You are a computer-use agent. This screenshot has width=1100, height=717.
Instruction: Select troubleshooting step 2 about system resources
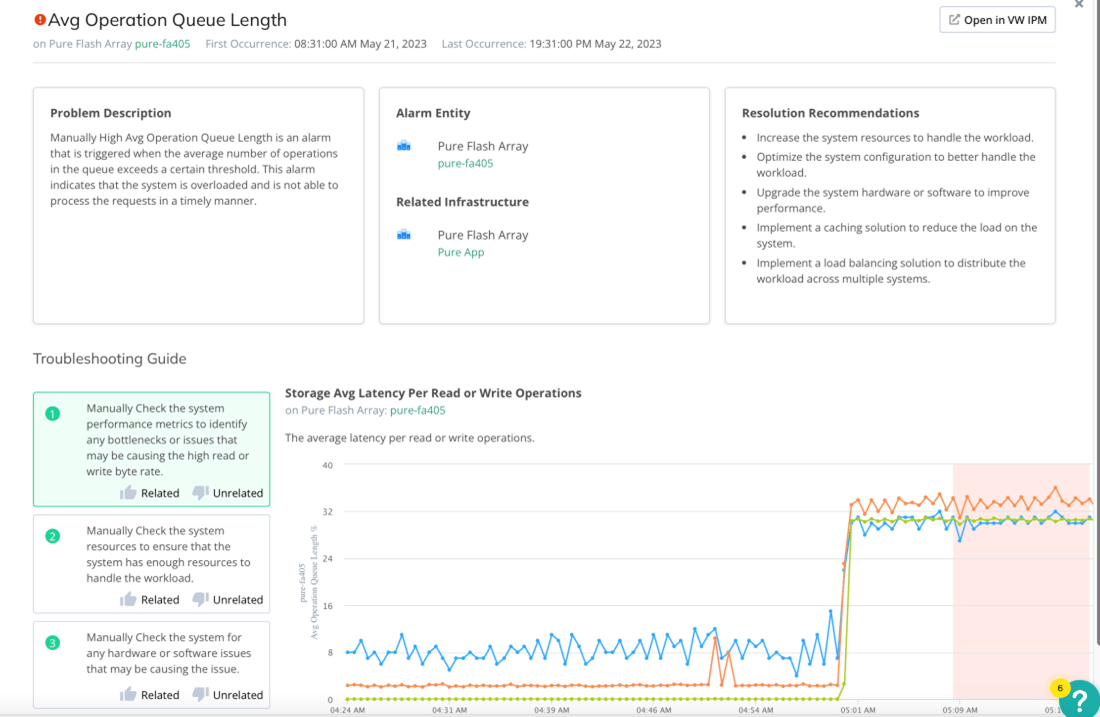point(152,563)
